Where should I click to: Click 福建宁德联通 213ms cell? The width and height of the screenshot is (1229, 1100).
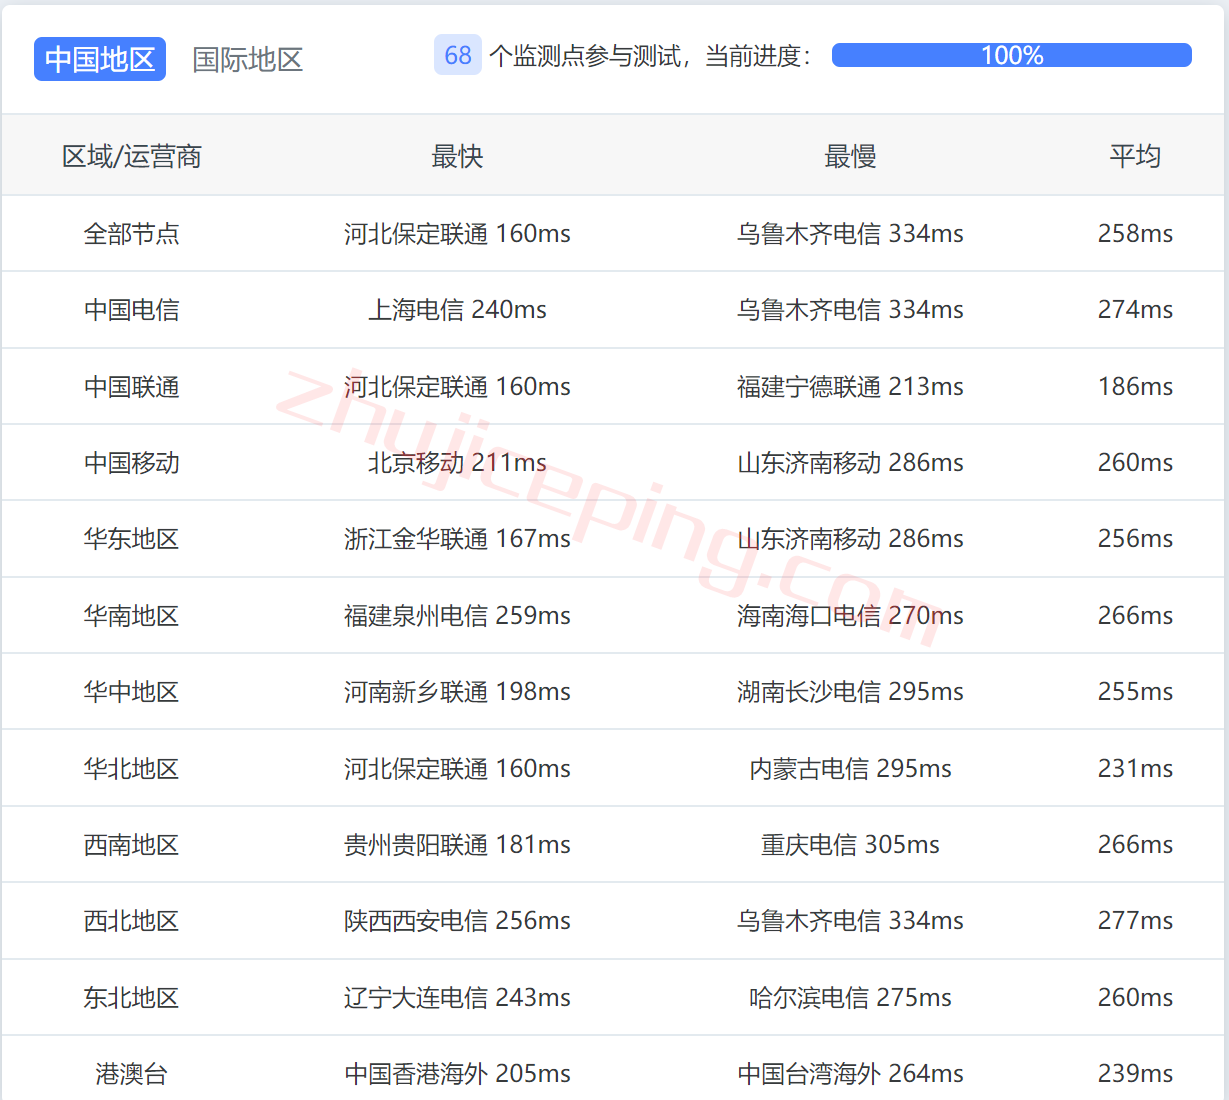[x=850, y=386]
